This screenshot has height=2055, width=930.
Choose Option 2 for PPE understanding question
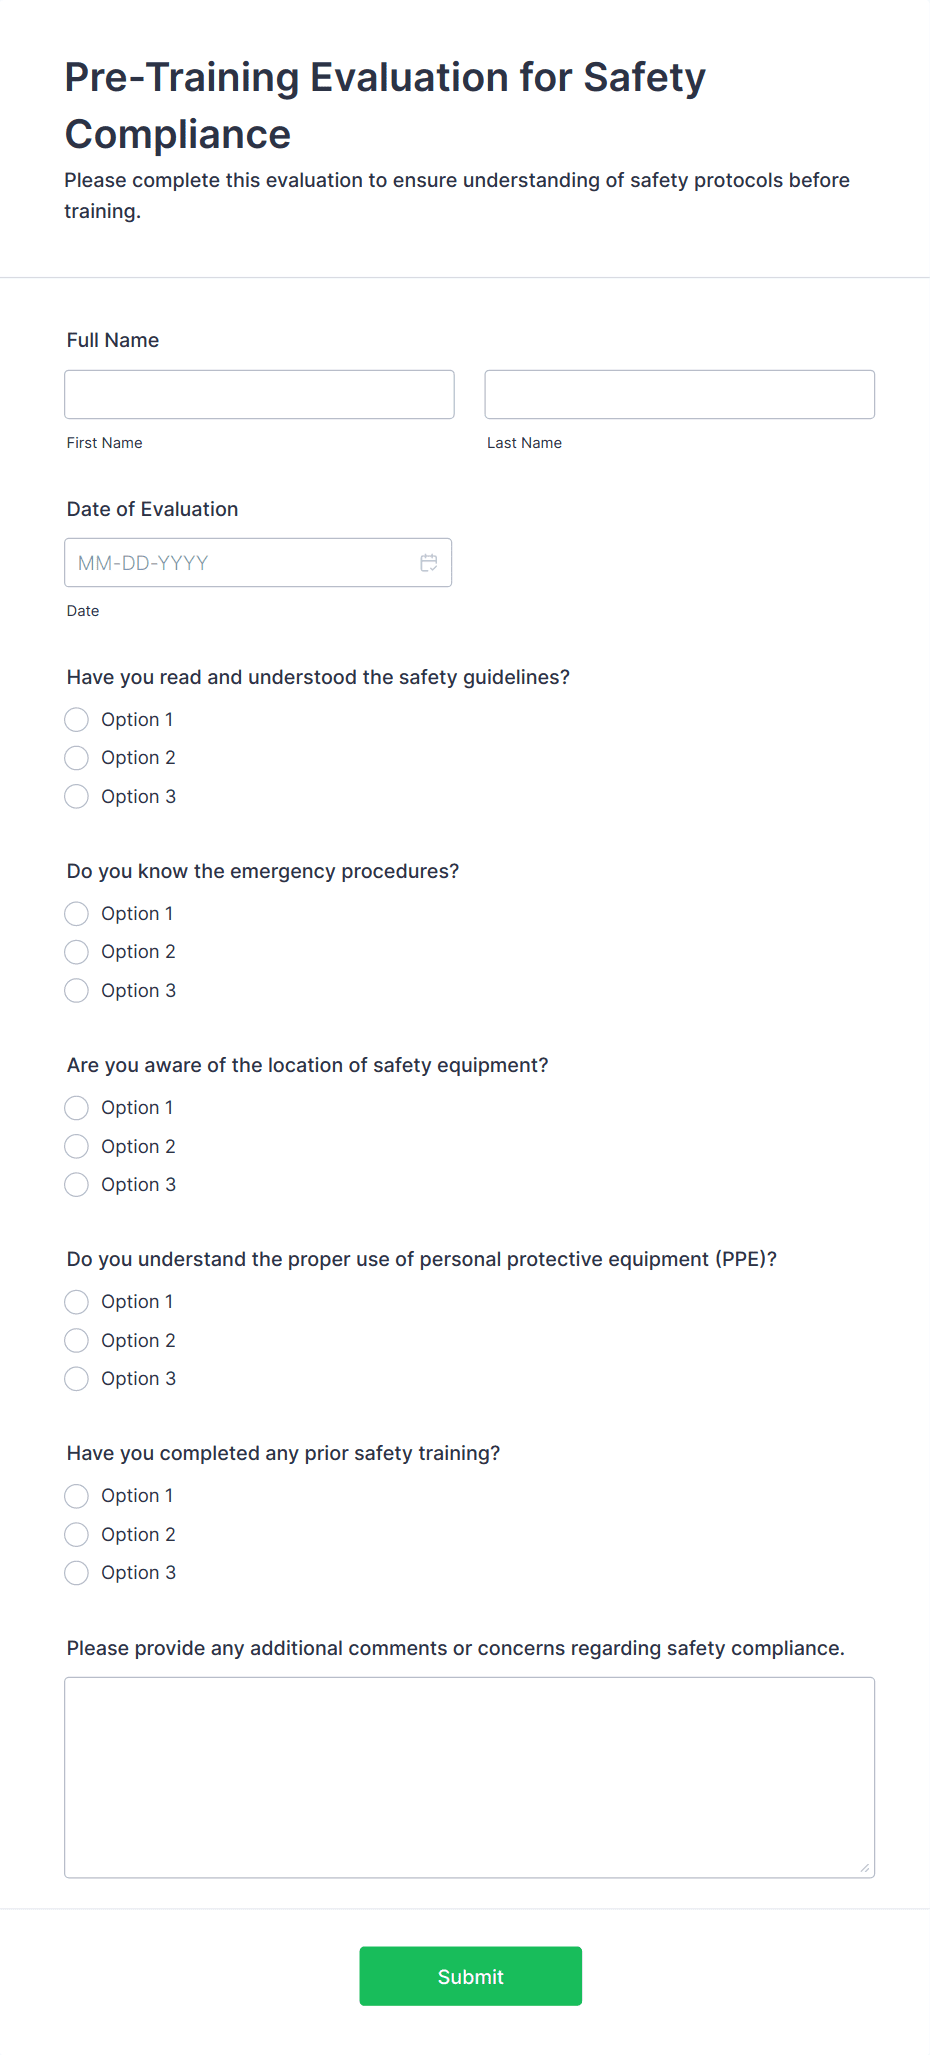point(76,1340)
